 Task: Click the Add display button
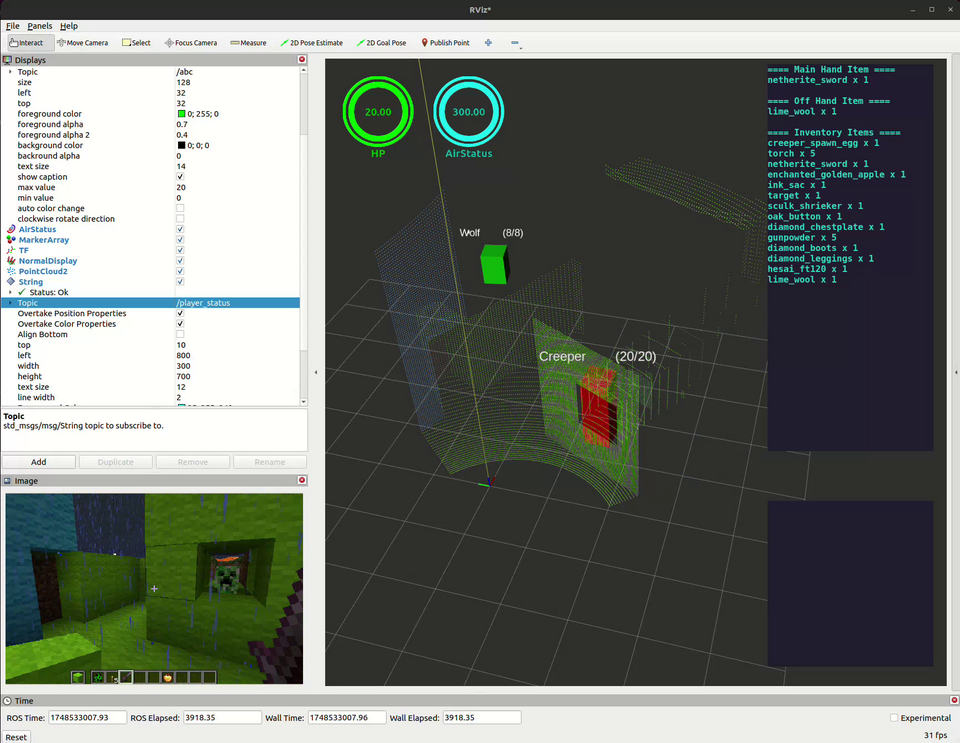[39, 462]
